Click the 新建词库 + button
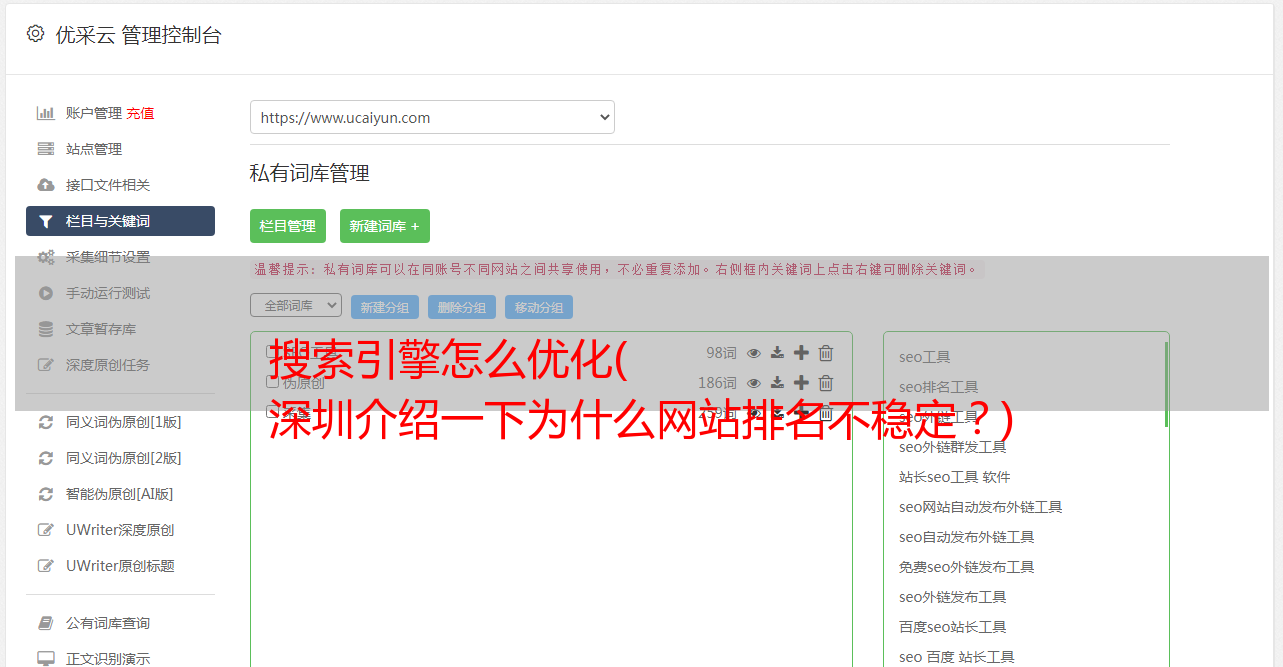 pos(385,226)
